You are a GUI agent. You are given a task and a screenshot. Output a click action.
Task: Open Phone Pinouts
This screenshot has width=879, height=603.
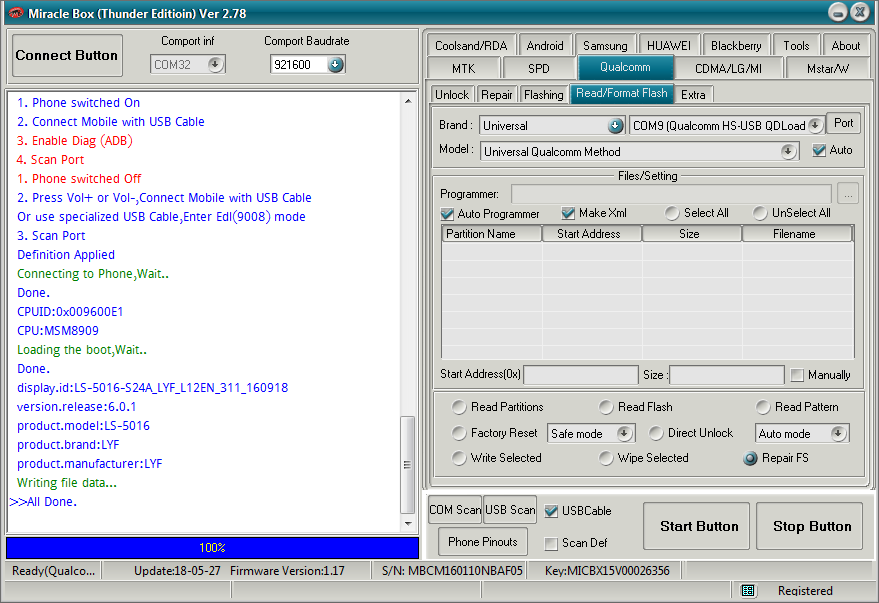coord(483,542)
